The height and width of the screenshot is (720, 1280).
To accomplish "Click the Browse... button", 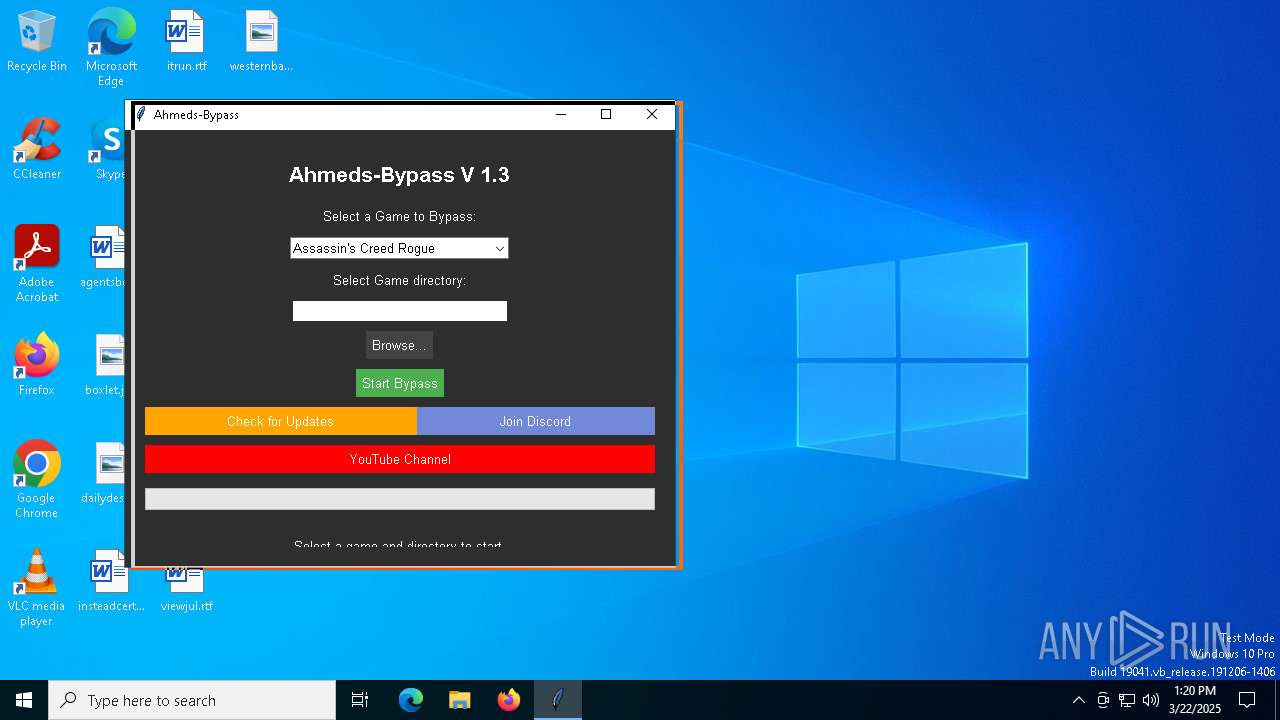I will pos(399,345).
